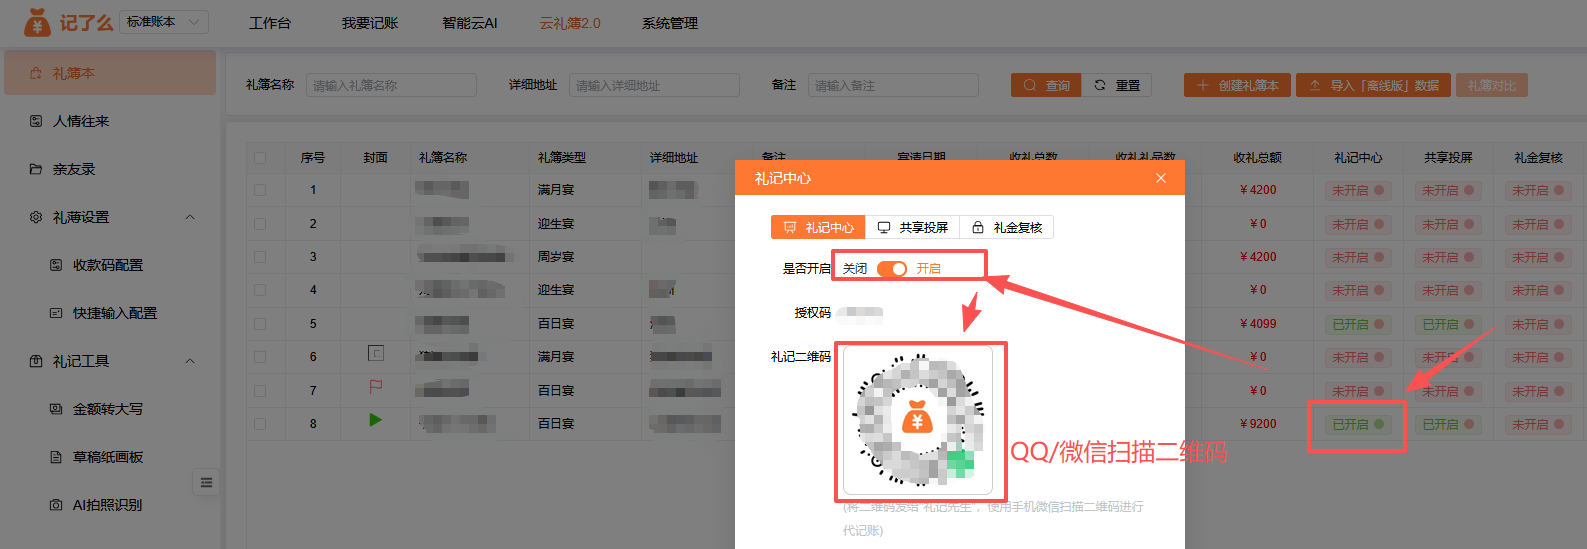Click the 礼簿对比 button
The height and width of the screenshot is (549, 1587).
1492,85
